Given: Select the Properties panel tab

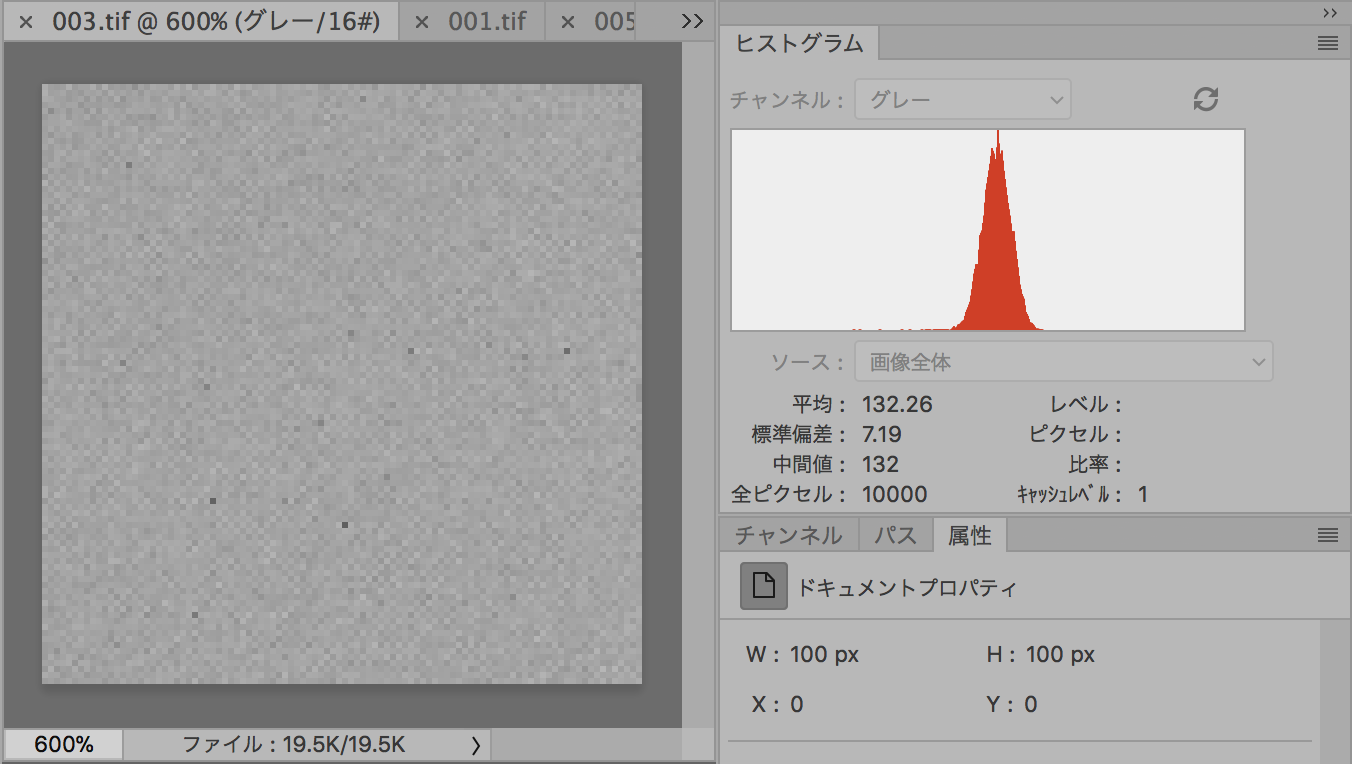Looking at the screenshot, I should click(x=969, y=535).
